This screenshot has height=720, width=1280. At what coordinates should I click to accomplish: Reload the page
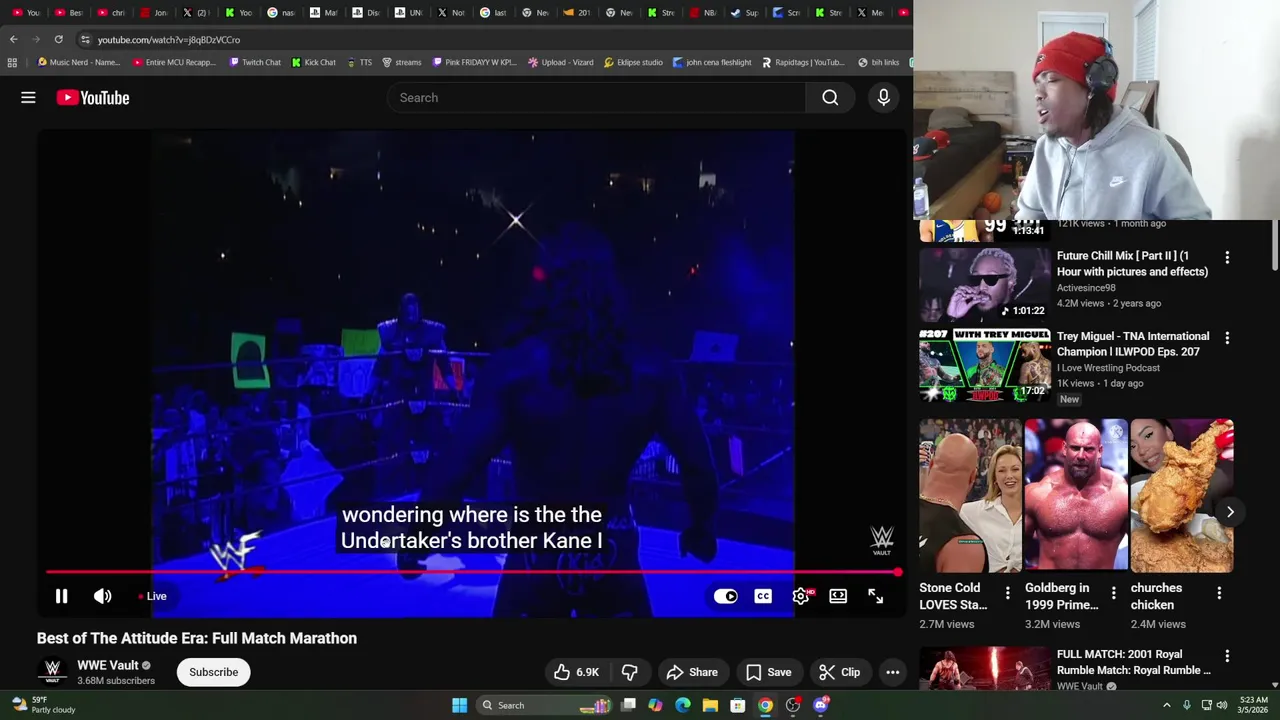tap(58, 39)
